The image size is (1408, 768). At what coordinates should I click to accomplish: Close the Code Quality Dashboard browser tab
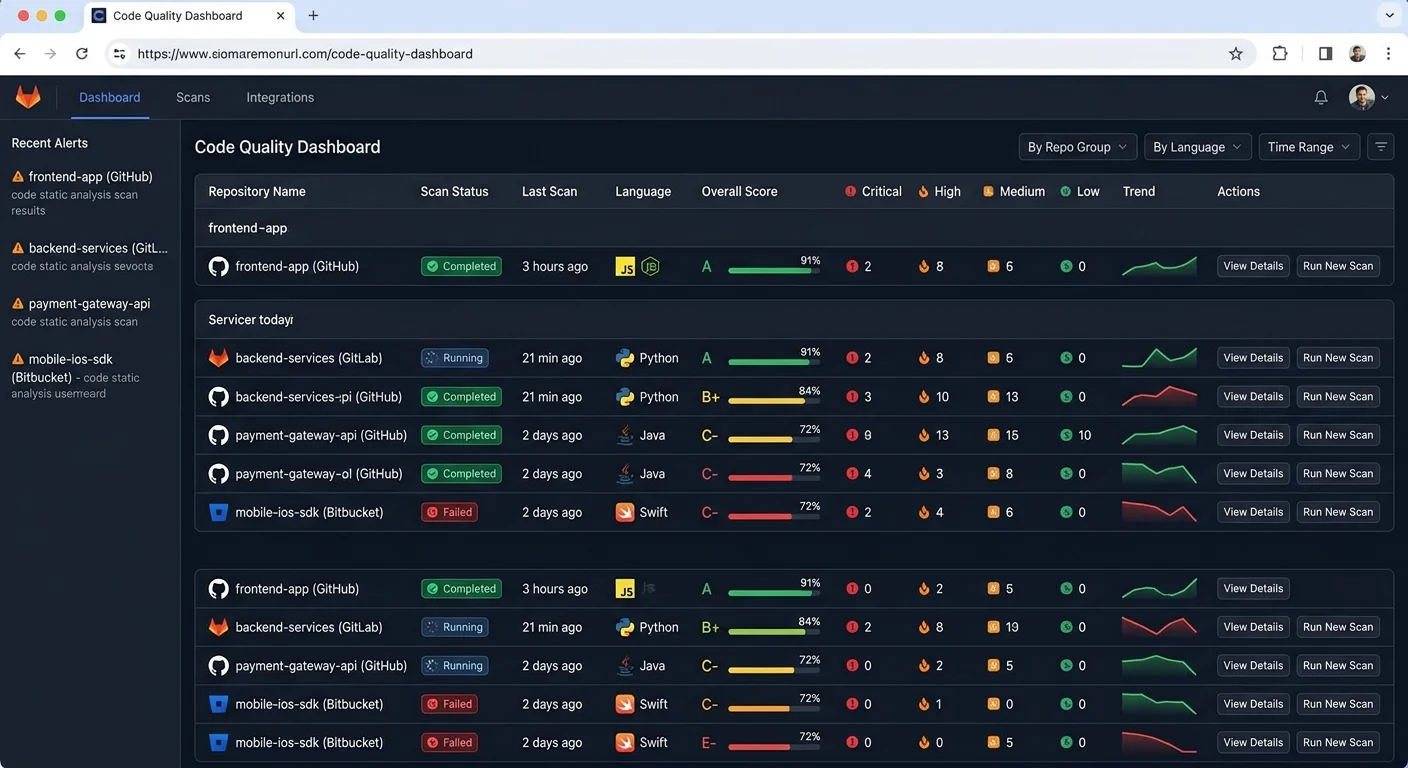pos(280,16)
